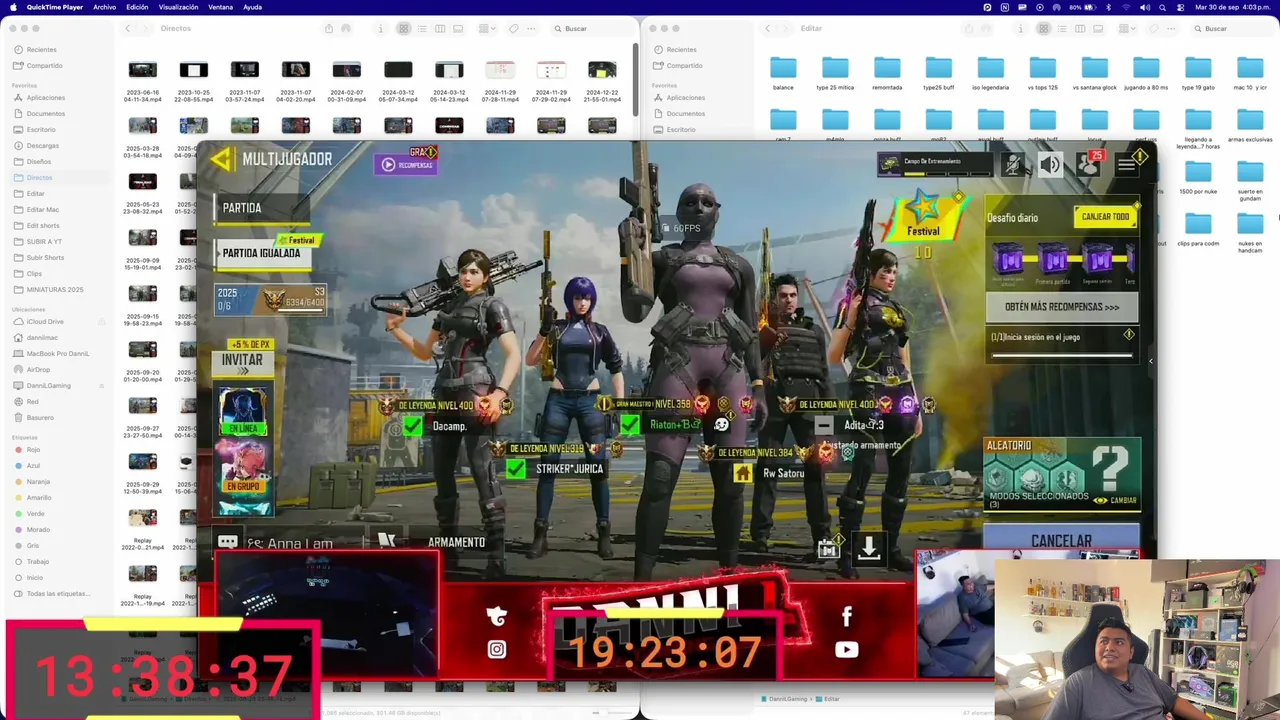
Task: Open the En Línea friends card
Action: pyautogui.click(x=243, y=410)
